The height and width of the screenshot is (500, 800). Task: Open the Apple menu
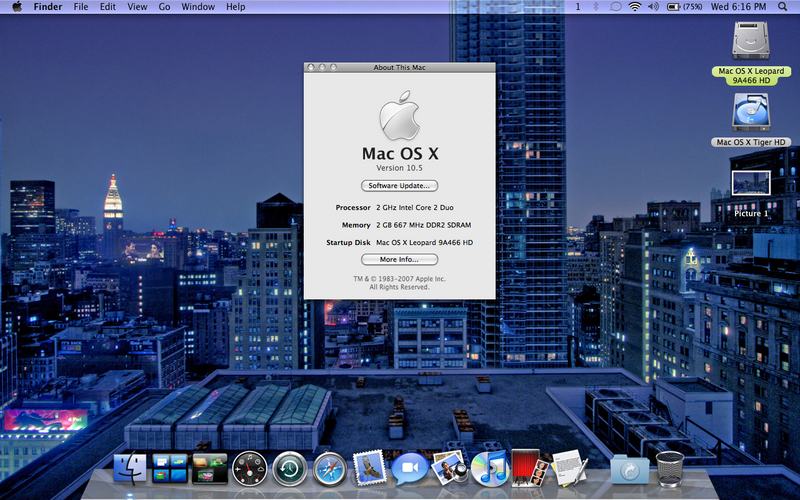pos(17,7)
